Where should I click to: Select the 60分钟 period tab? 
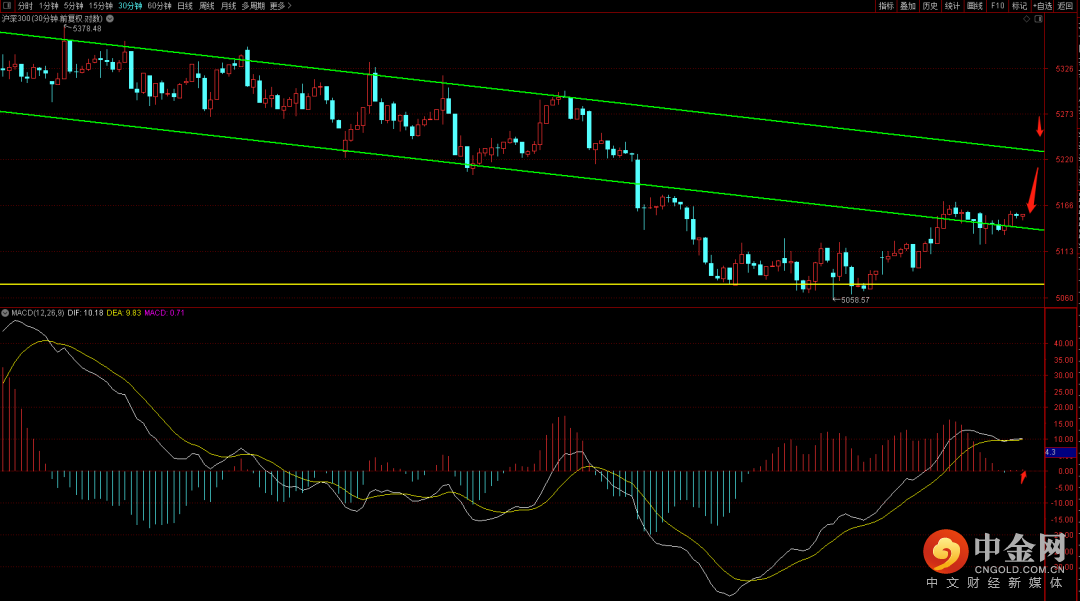coord(159,6)
